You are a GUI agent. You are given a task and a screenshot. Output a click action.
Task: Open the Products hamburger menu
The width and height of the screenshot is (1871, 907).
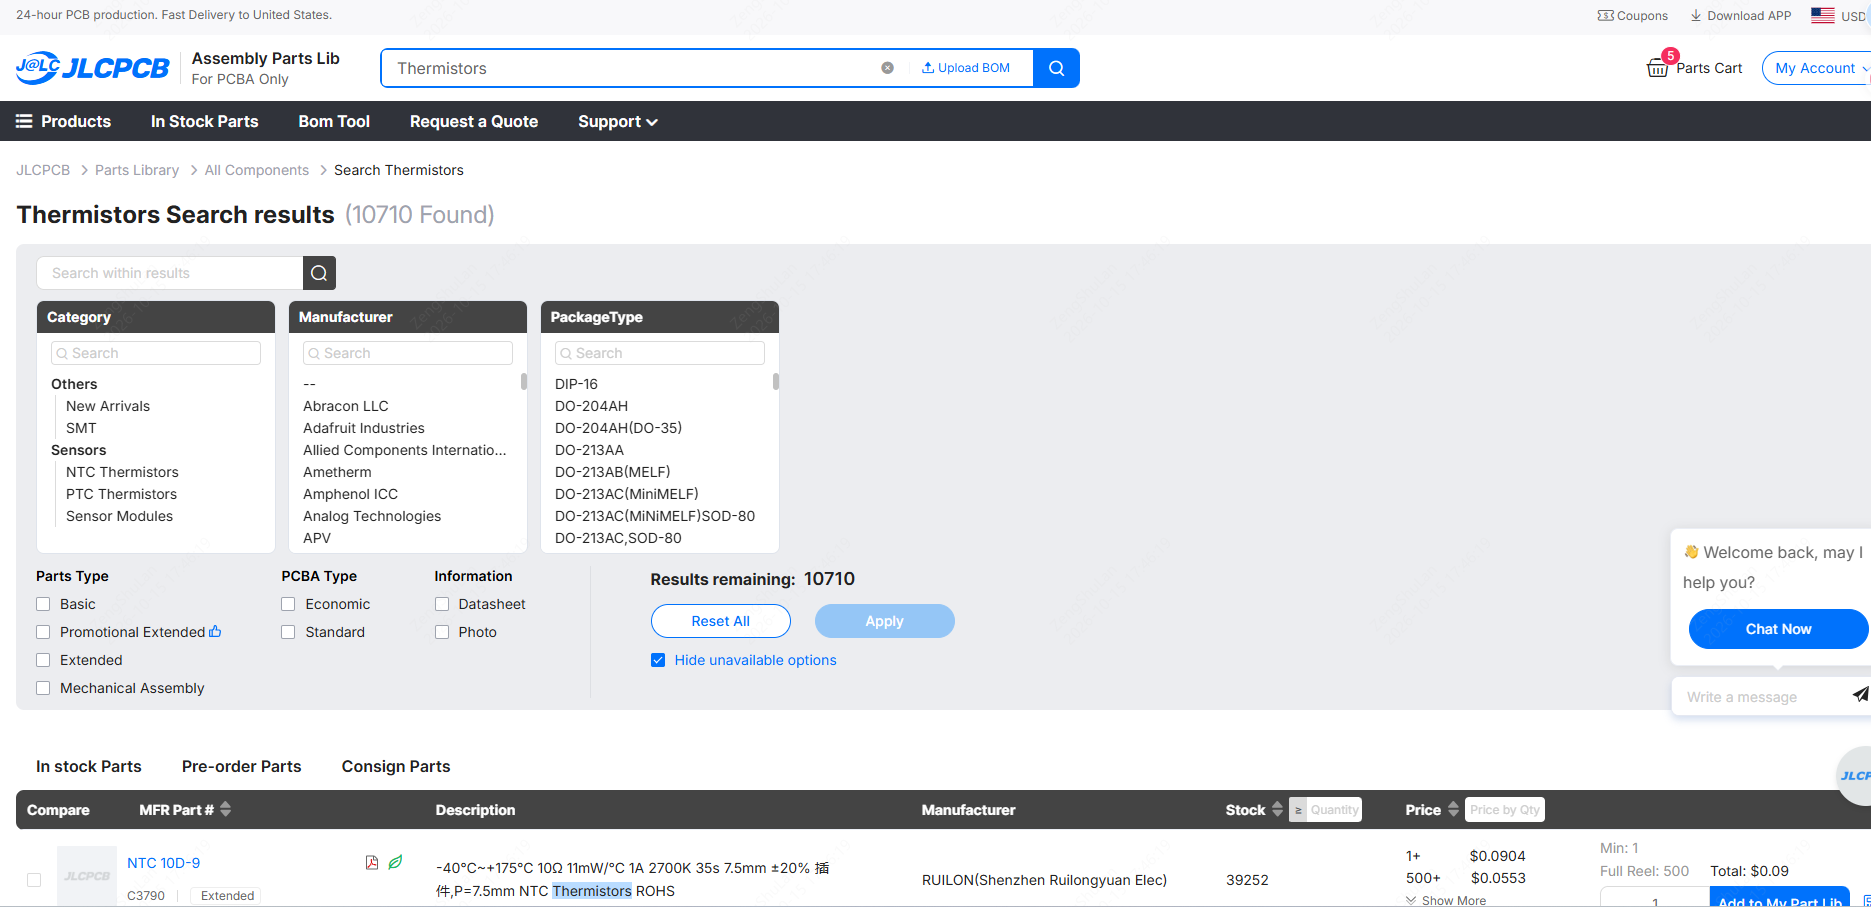coord(63,121)
